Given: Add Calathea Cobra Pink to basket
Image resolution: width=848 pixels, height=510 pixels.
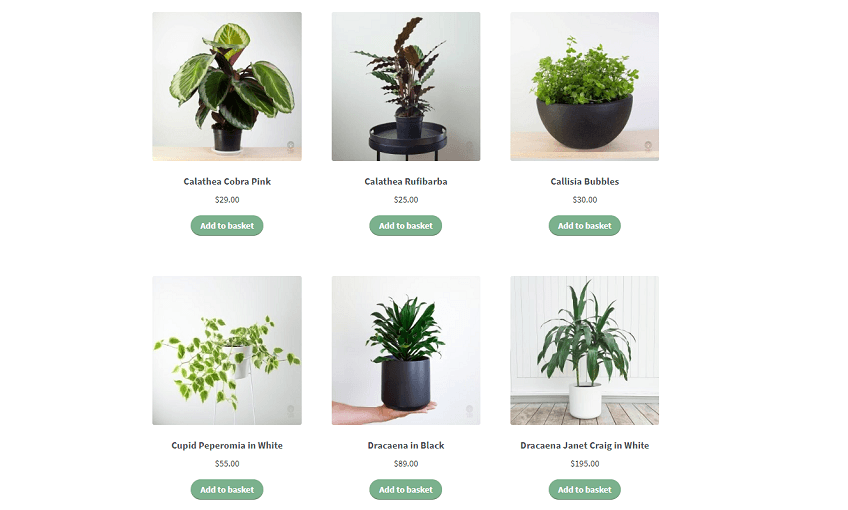Looking at the screenshot, I should 227,226.
